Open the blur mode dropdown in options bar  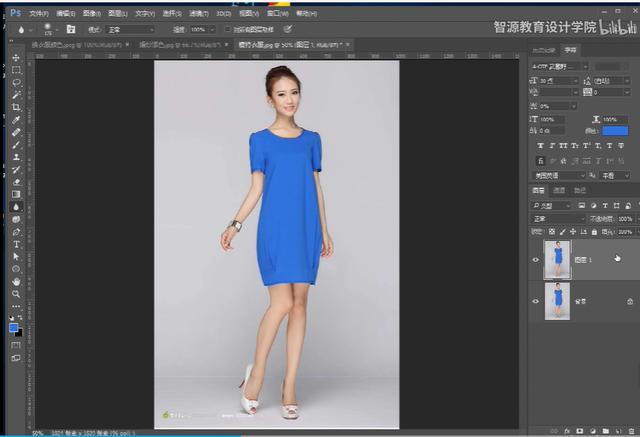click(131, 30)
